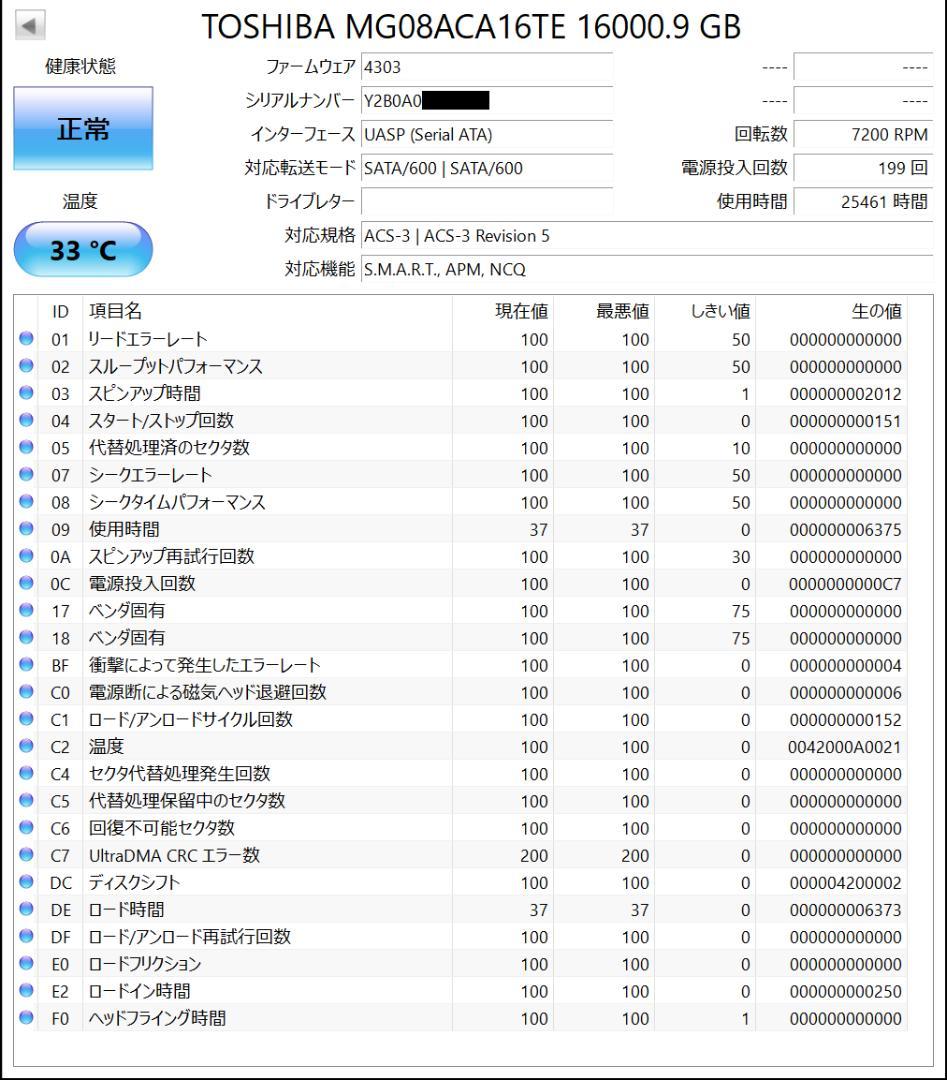Click the シリアルナンバー field
Image resolution: width=947 pixels, height=1080 pixels.
pyautogui.click(x=485, y=101)
